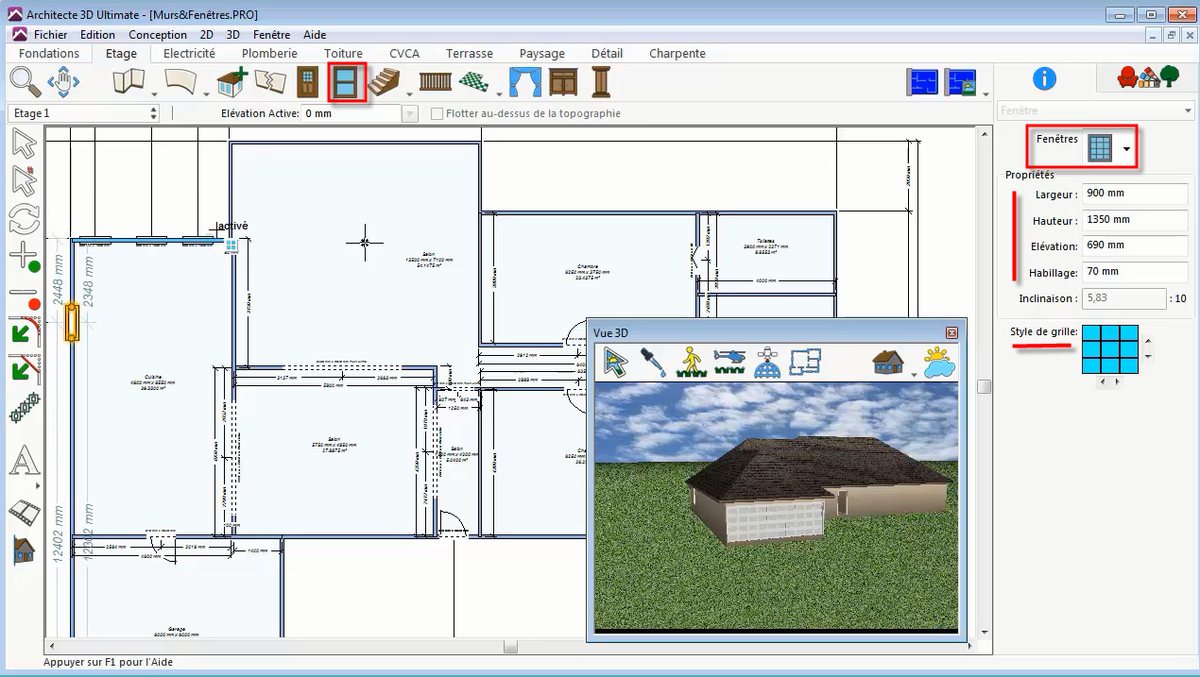Viewport: 1200px width, 677px height.
Task: Choose the Staircase tool
Action: point(385,82)
